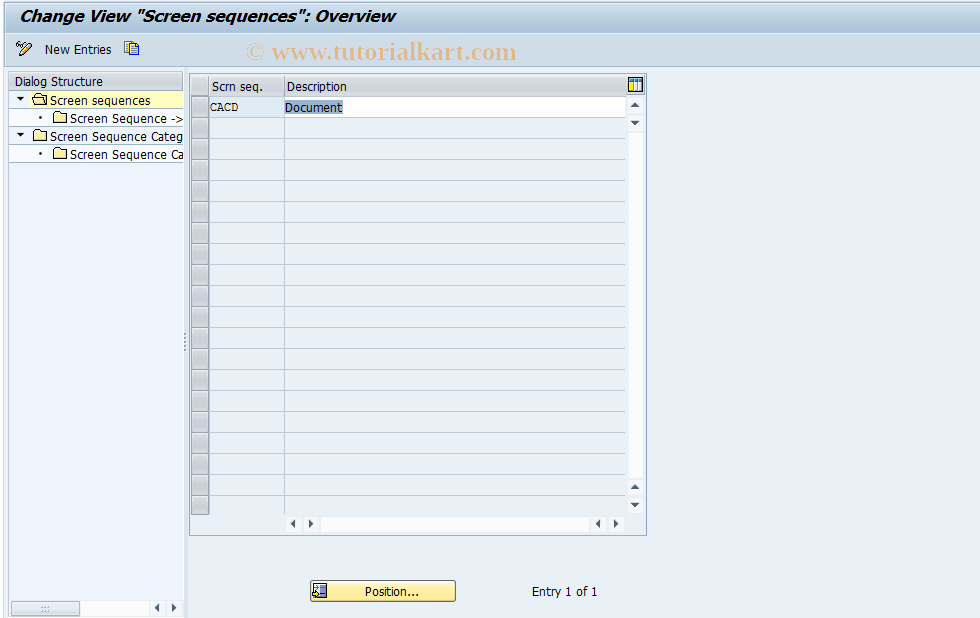
Task: Click the Copy As icon in toolbar
Action: pyautogui.click(x=131, y=49)
